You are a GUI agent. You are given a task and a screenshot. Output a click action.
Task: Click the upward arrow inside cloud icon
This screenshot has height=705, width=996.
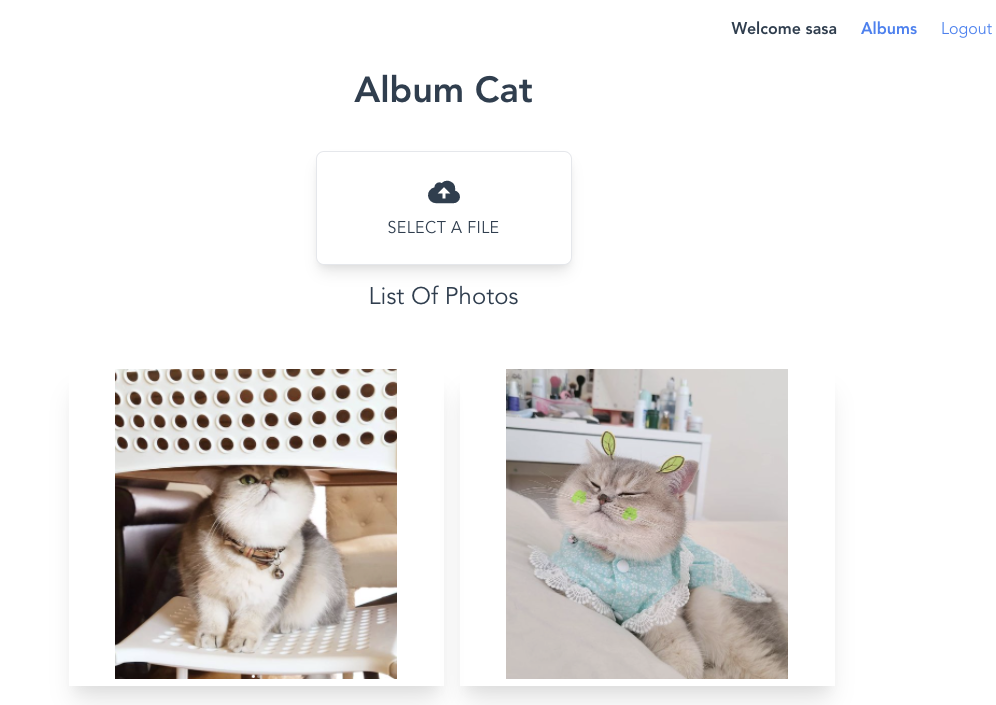pos(443,193)
